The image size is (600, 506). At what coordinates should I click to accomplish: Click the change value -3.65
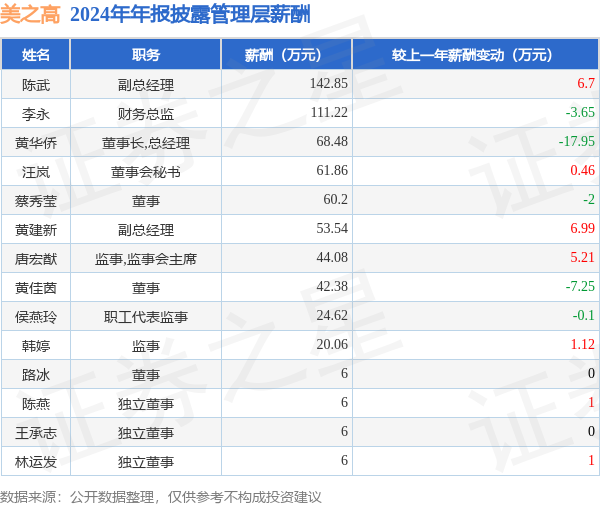pyautogui.click(x=580, y=112)
